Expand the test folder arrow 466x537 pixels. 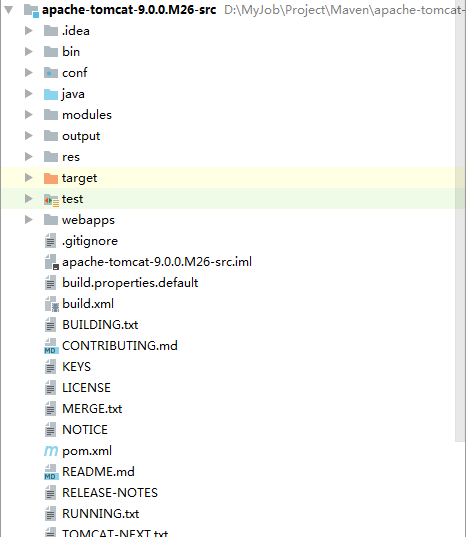pyautogui.click(x=29, y=199)
